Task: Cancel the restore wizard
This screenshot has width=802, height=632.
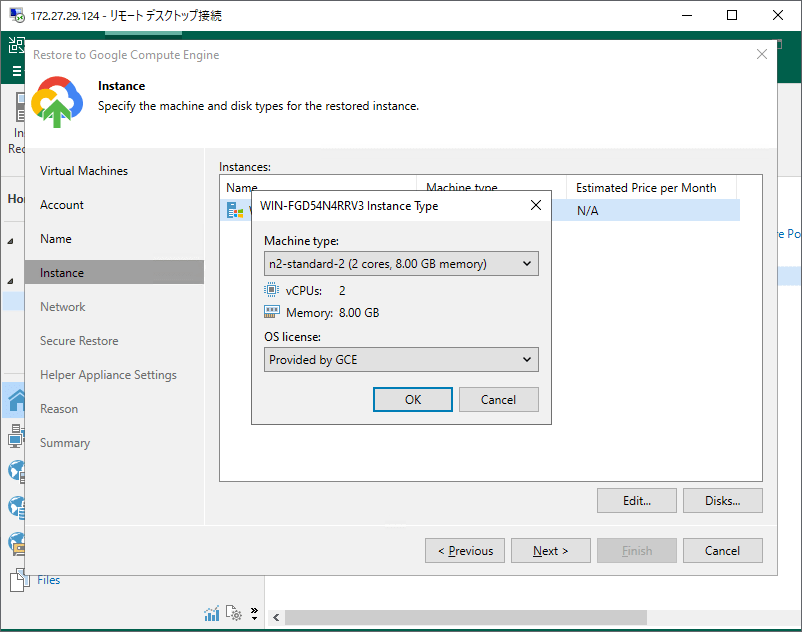Action: 723,551
